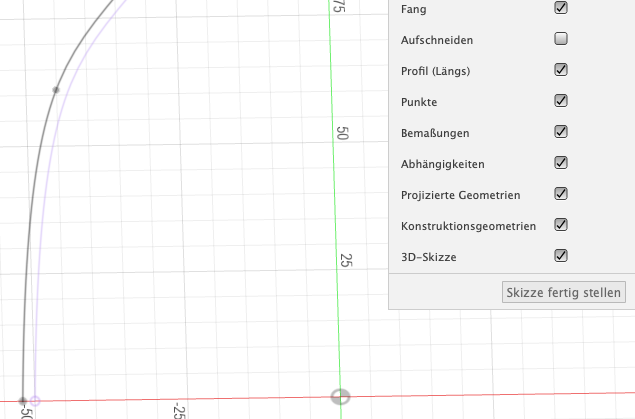Click the -25 mark on the horizontal axis
Screen dimensions: 635x419
click(x=177, y=411)
